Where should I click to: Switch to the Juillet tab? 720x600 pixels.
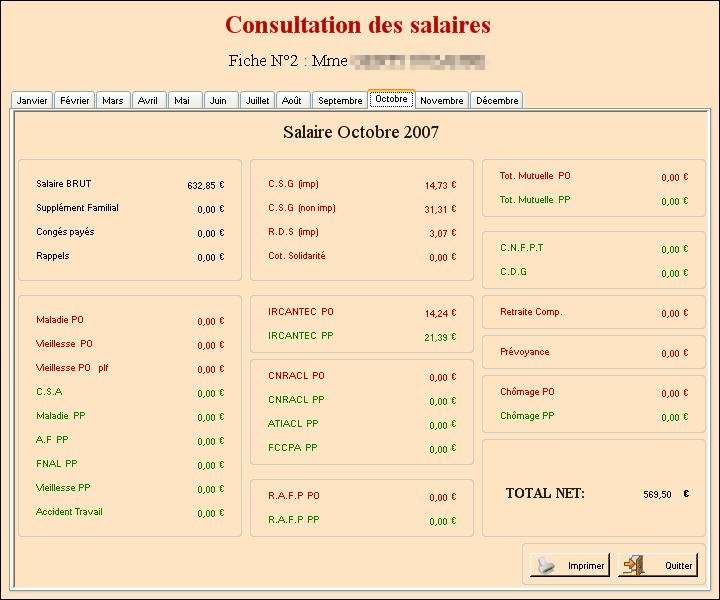(257, 101)
